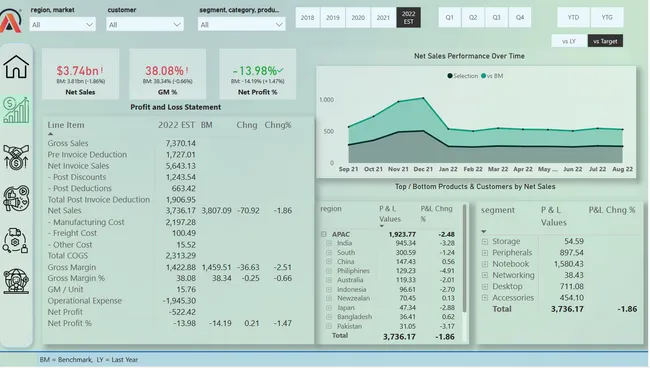The width and height of the screenshot is (650, 368).
Task: Click the Net Sales KPI card
Action: pos(80,74)
